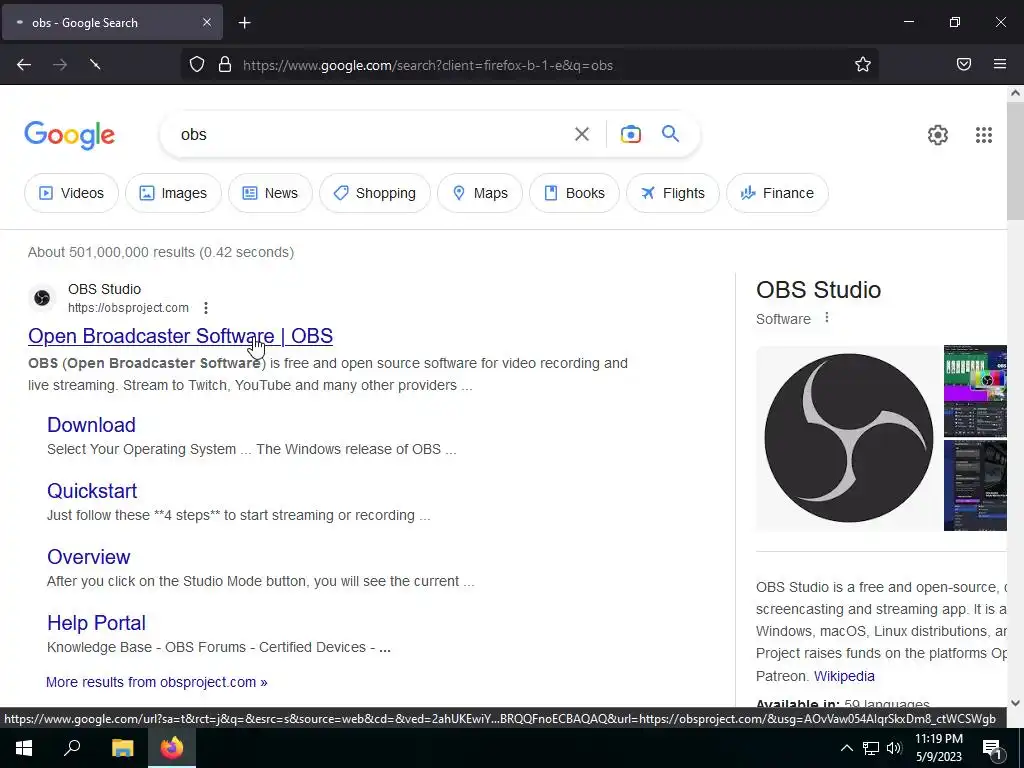Go to Google homepage via logo
The width and height of the screenshot is (1024, 768).
click(x=70, y=135)
